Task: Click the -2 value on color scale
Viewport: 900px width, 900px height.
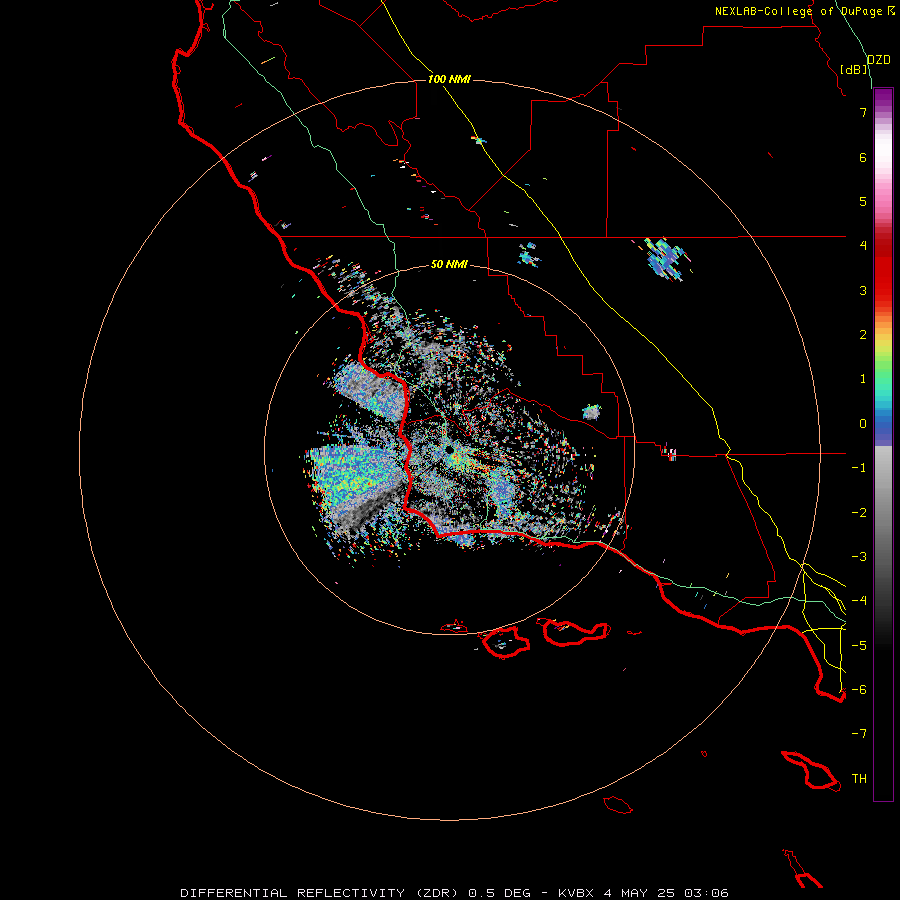Action: click(859, 513)
